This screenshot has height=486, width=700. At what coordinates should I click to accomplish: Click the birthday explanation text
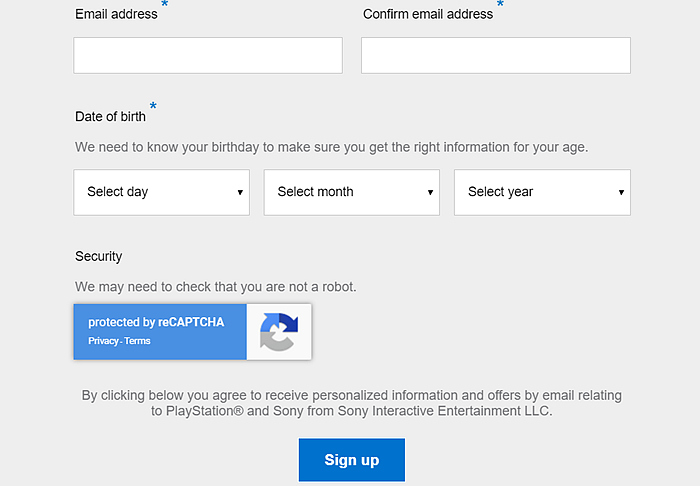pyautogui.click(x=331, y=147)
